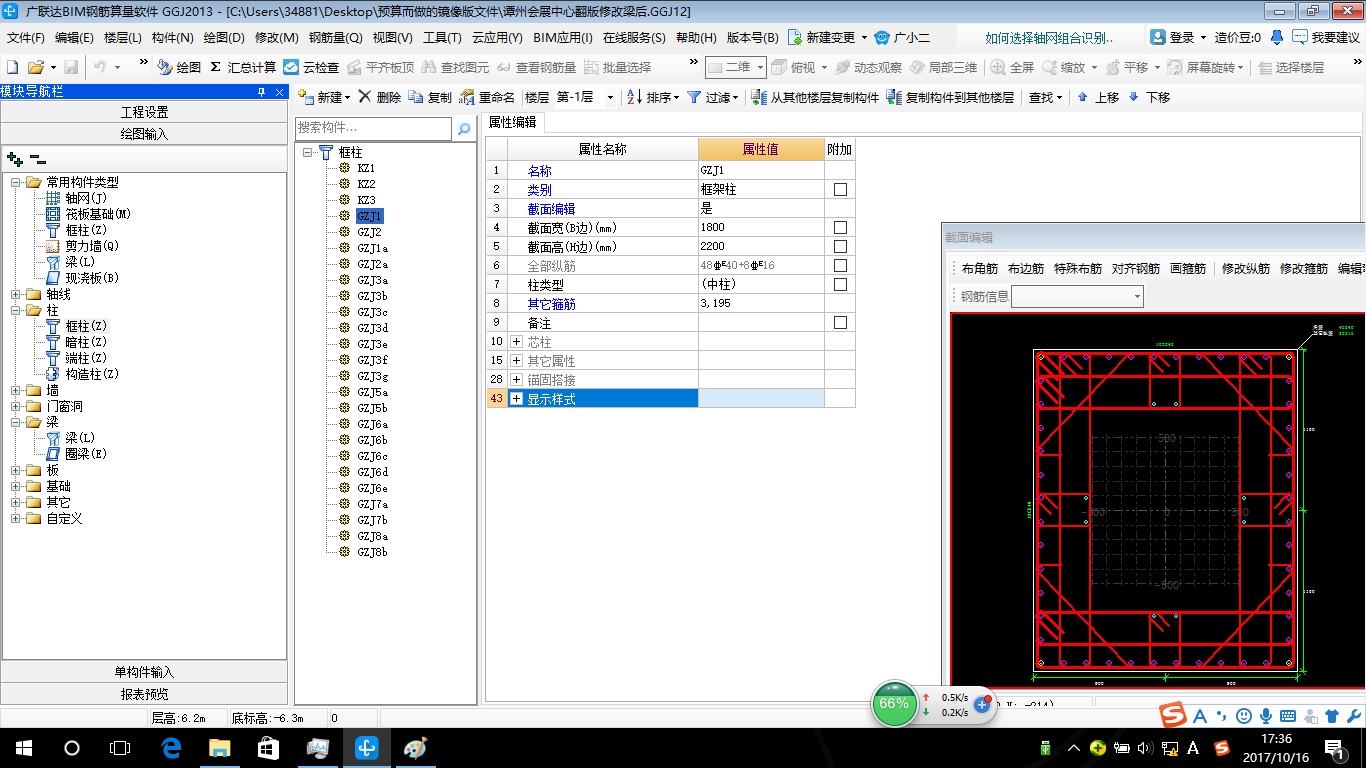
Task: Select 剪力墙(Q) tree item
Action: (x=92, y=246)
